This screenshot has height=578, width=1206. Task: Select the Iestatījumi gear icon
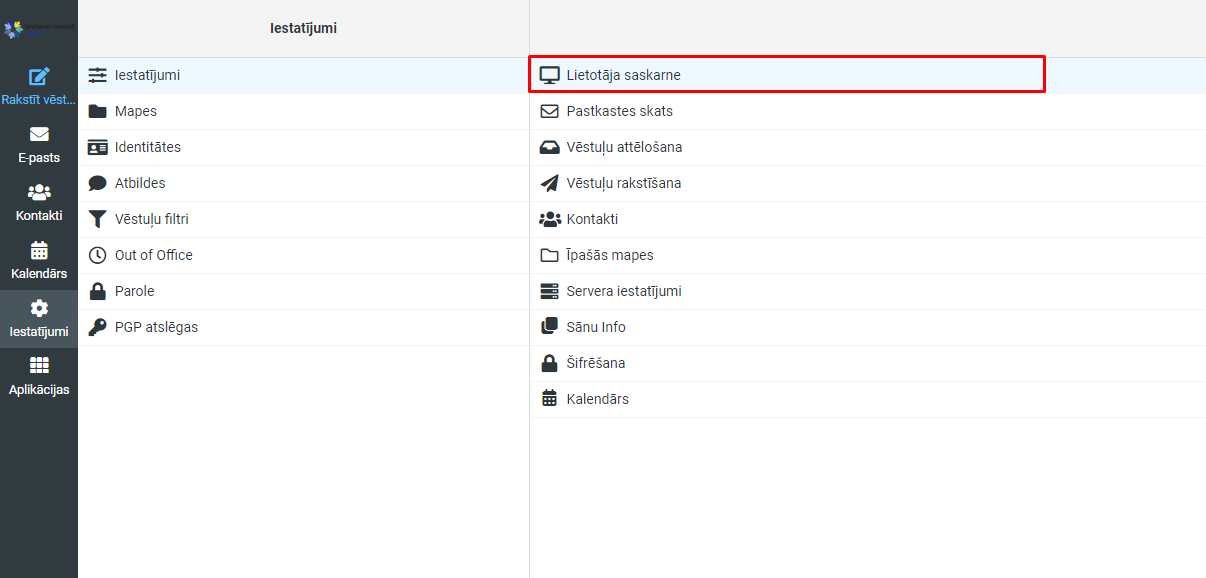[39, 309]
